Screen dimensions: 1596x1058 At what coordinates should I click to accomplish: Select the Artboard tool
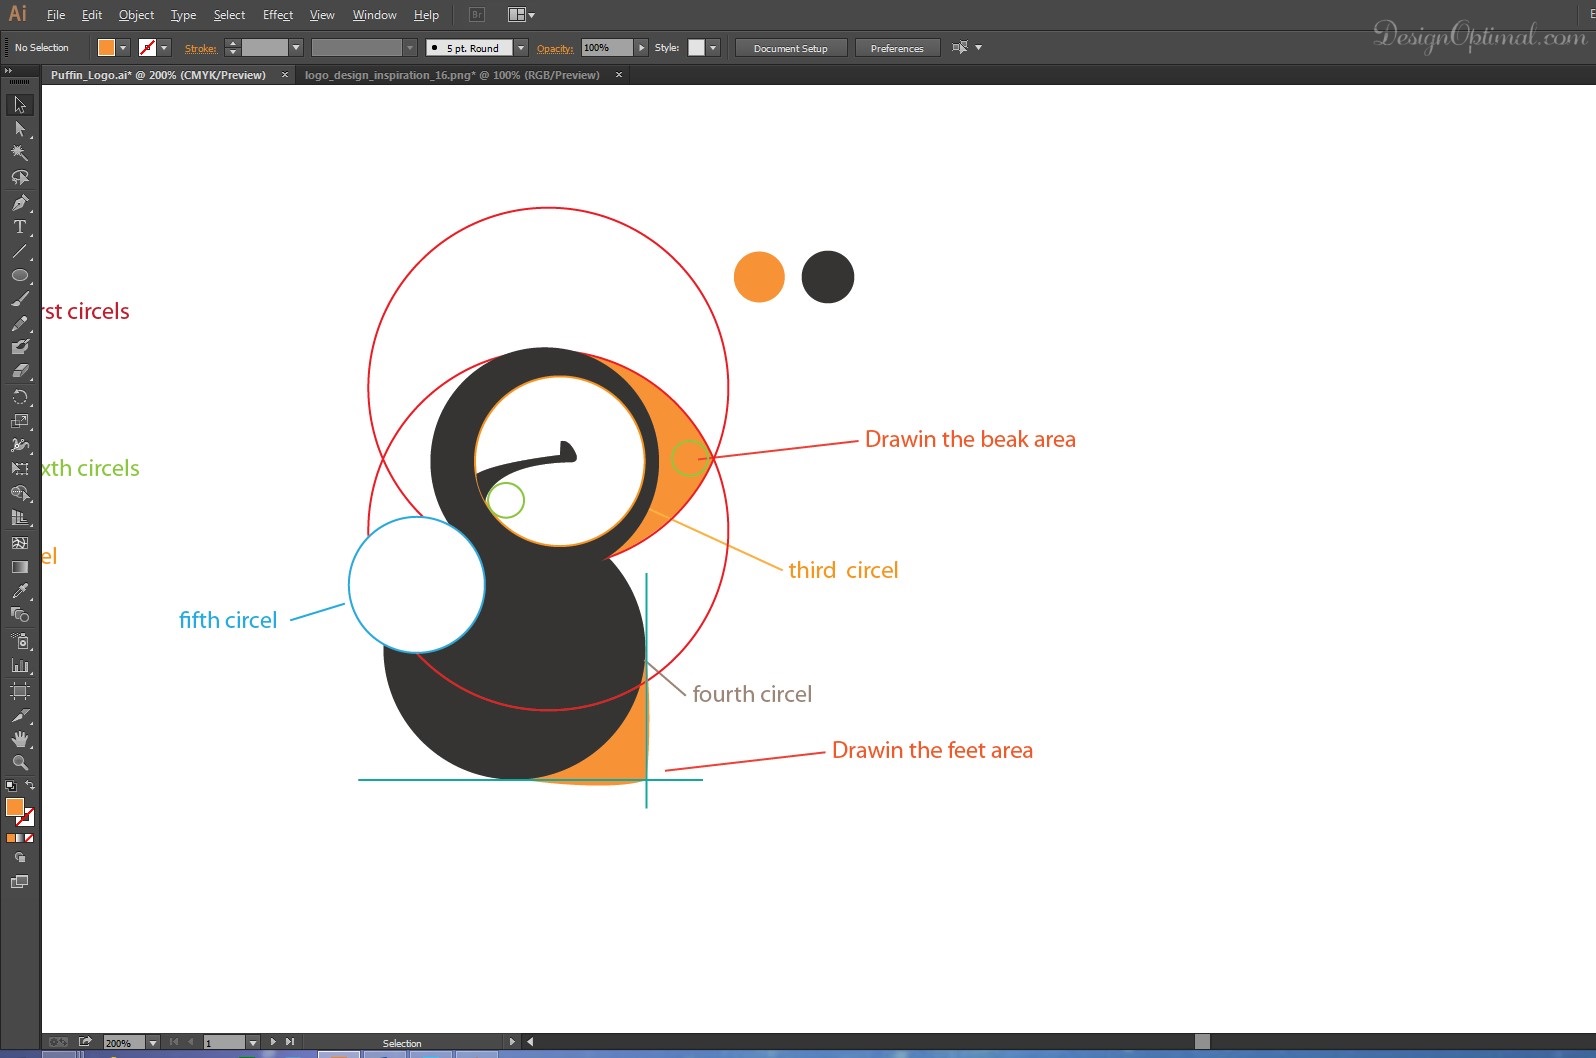pyautogui.click(x=19, y=691)
